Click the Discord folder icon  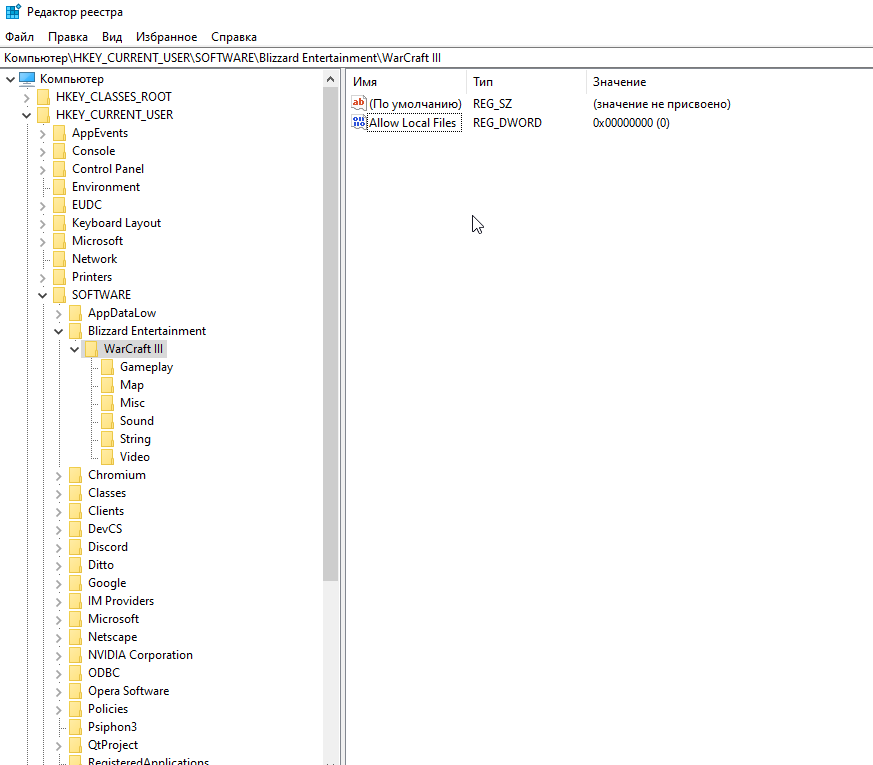(x=76, y=547)
